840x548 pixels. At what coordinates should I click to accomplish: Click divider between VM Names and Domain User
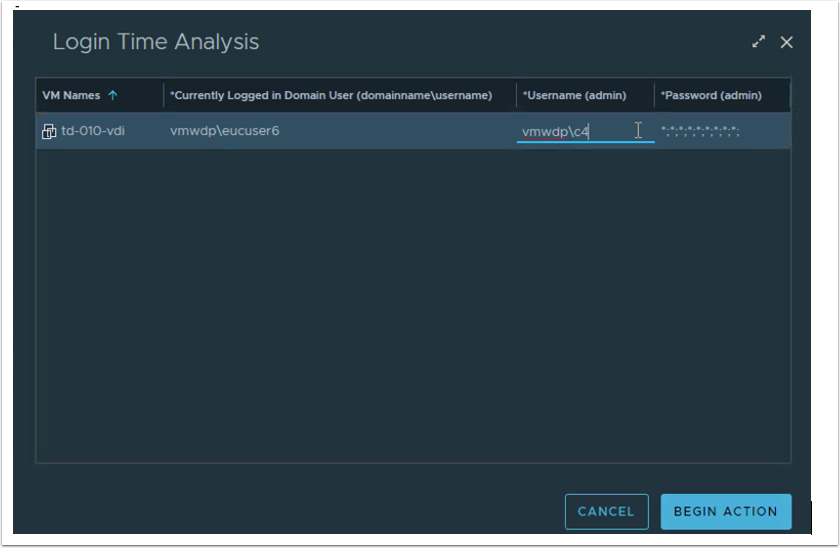point(163,96)
